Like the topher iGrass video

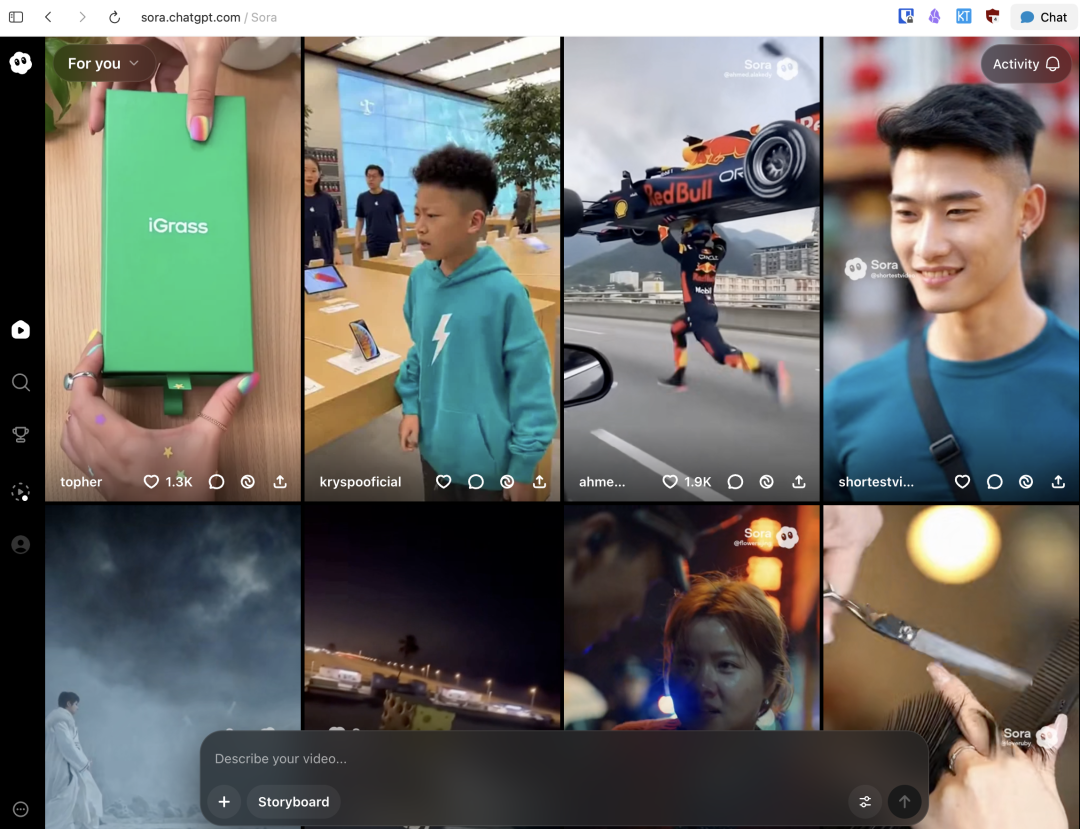coord(152,482)
